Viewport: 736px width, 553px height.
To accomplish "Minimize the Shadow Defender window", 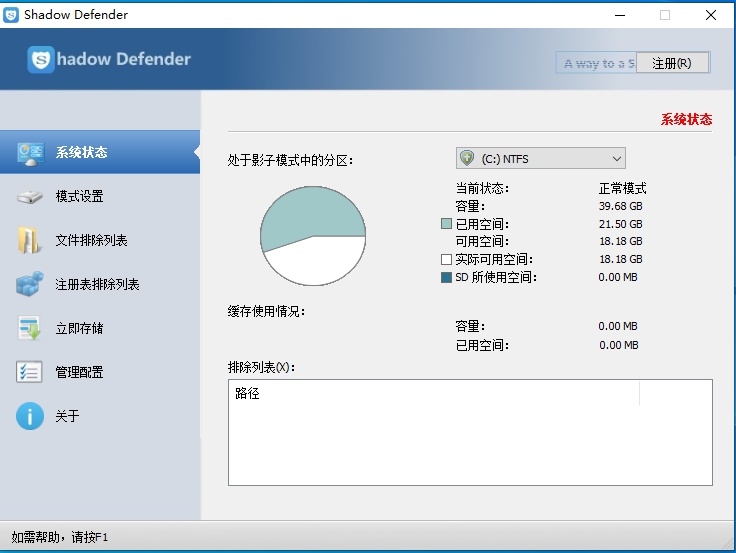I will (620, 15).
